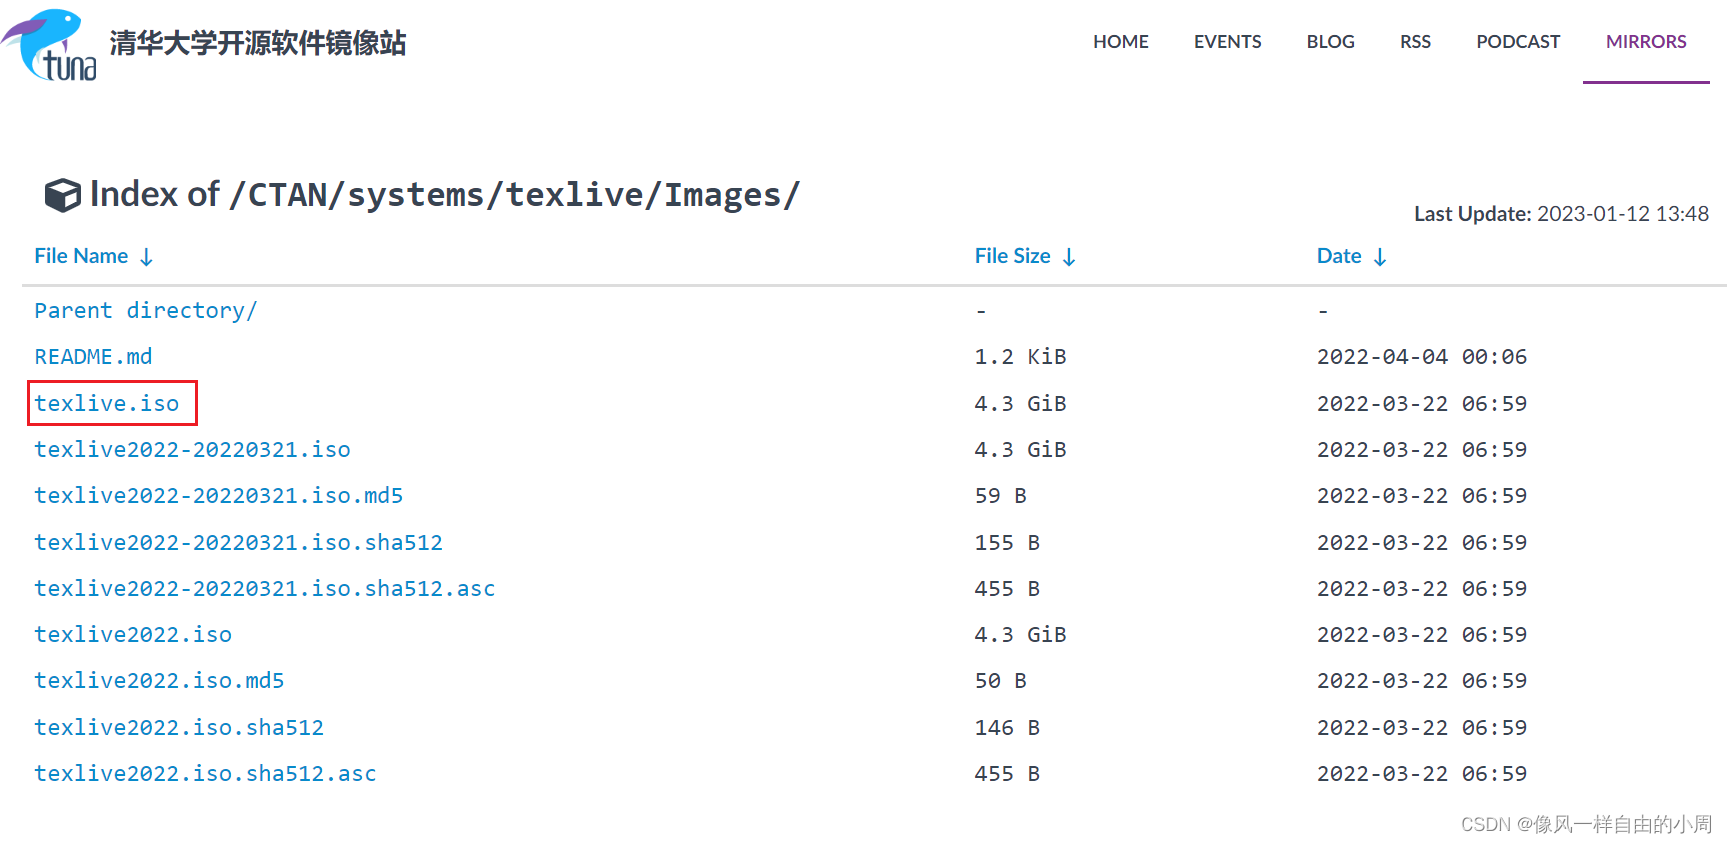Viewport: 1727px width, 843px height.
Task: Download texlive.iso
Action: click(107, 404)
